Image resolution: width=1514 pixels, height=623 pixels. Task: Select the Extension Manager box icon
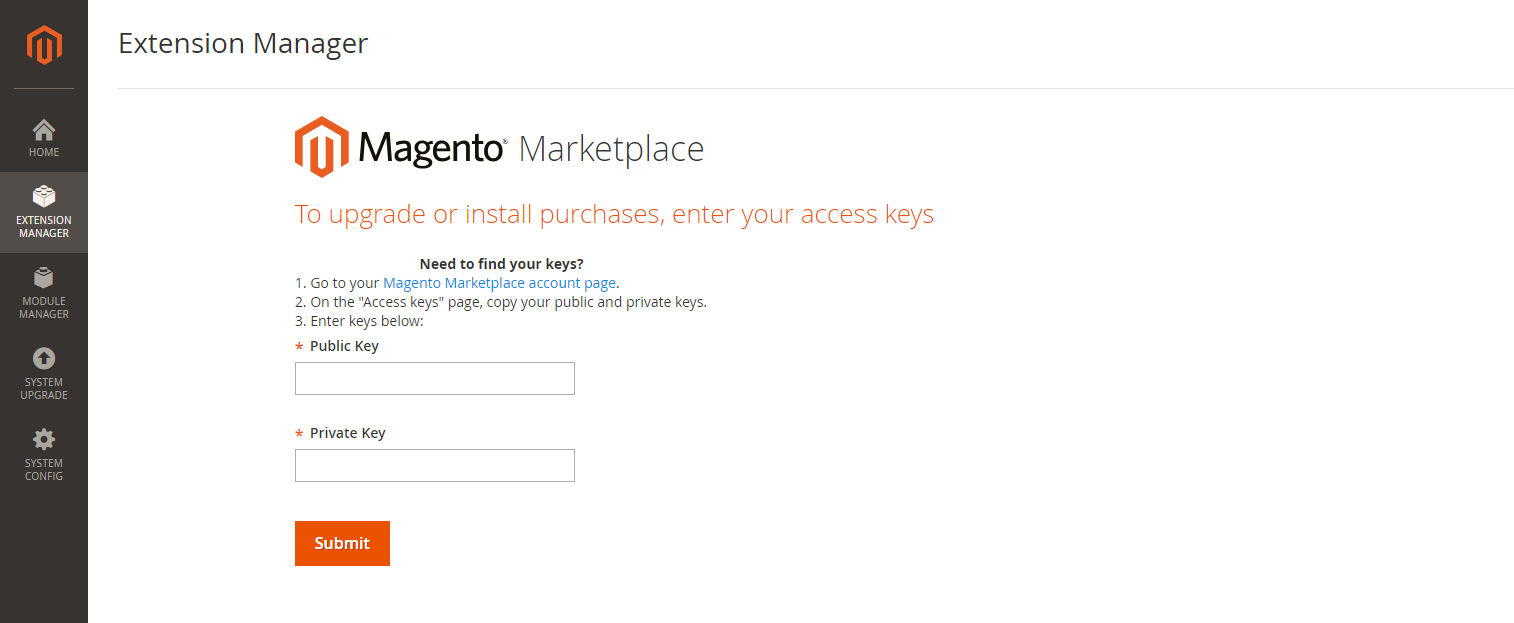click(44, 196)
